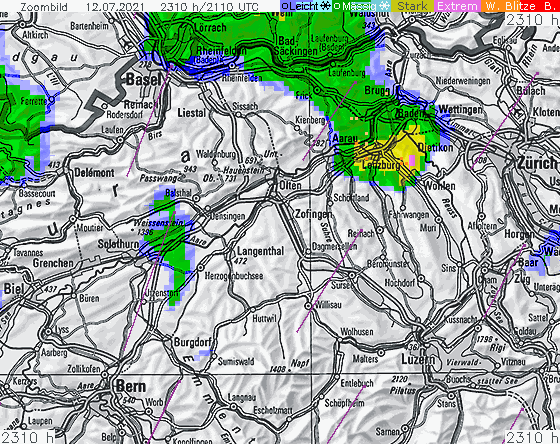Select the 12.07.2021 date text
This screenshot has height=444, width=560.
pos(115,6)
